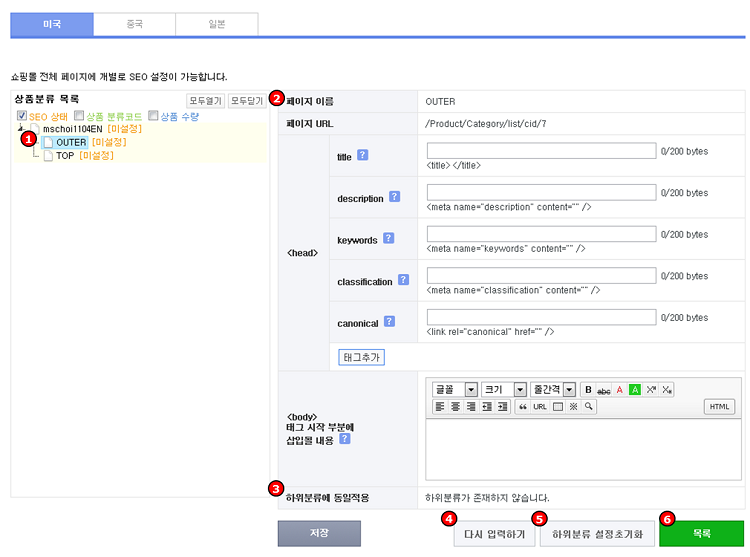750x557 pixels.
Task: Switch to the 일본 tab
Action: pos(216,24)
